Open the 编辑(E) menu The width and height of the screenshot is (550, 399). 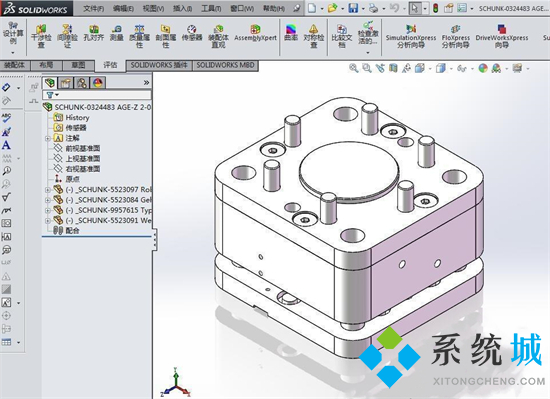(x=123, y=8)
